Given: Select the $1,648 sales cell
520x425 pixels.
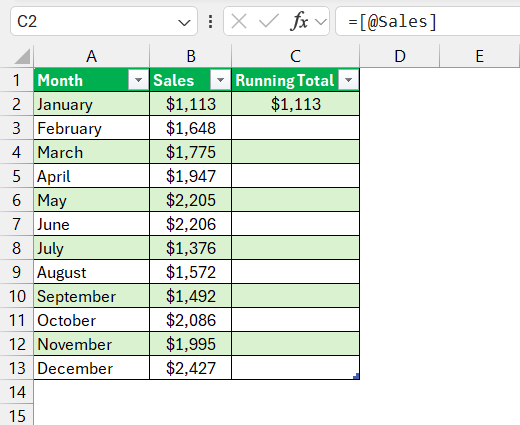Looking at the screenshot, I should point(191,128).
